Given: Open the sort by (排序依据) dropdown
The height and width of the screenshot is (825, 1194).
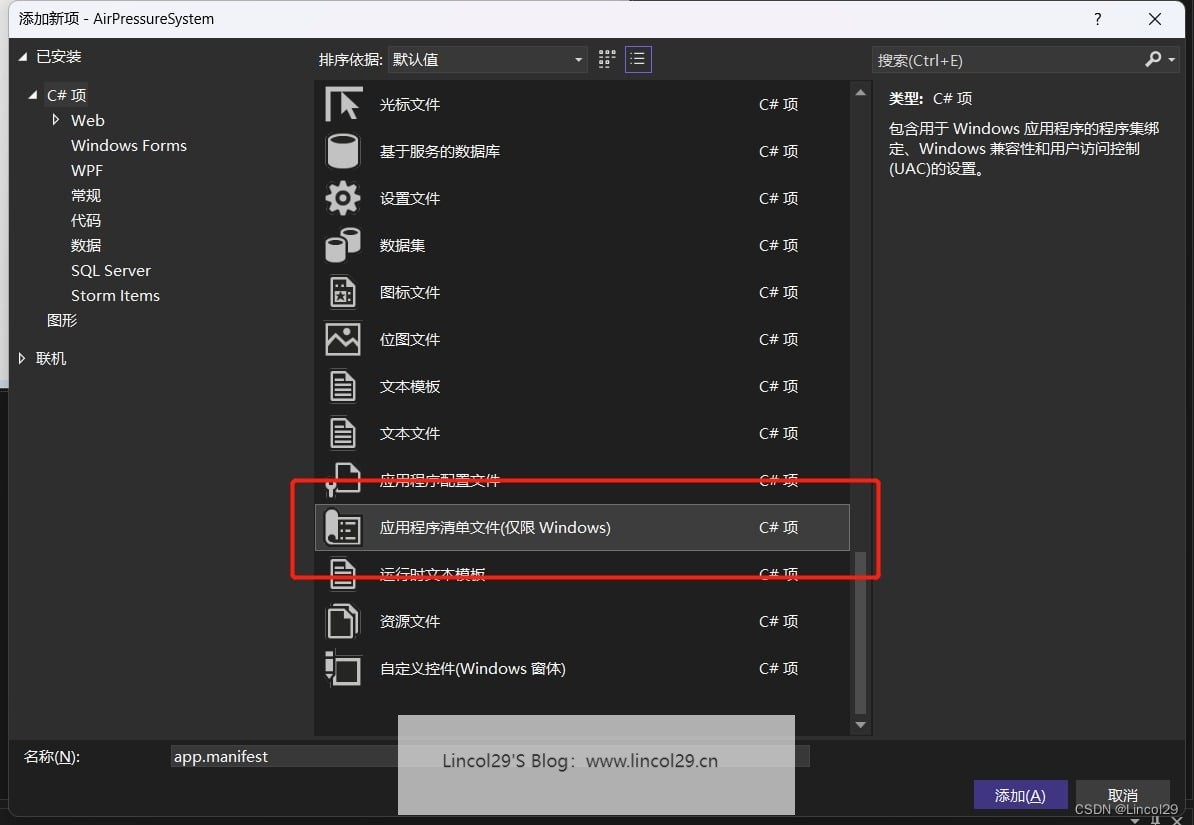Looking at the screenshot, I should [487, 60].
